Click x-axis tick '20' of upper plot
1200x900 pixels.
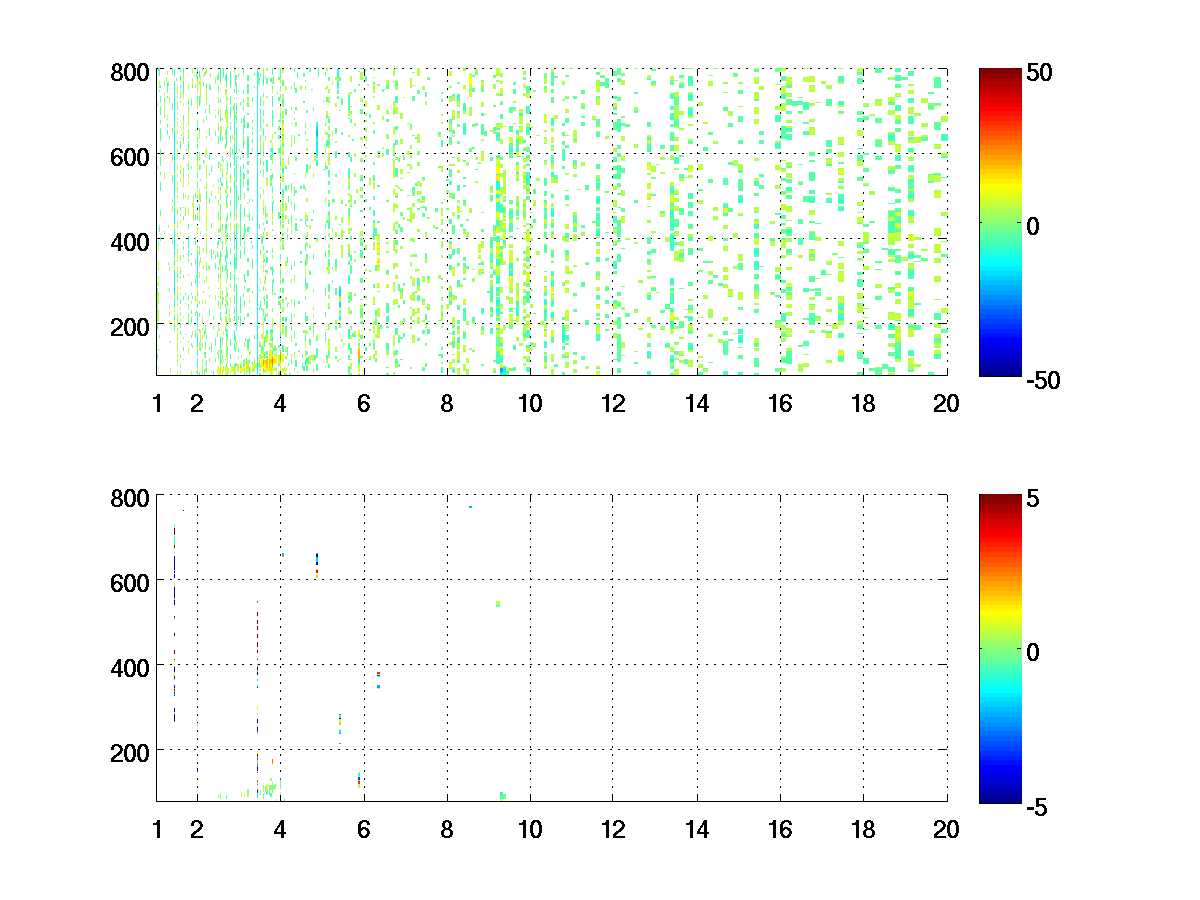(x=946, y=404)
